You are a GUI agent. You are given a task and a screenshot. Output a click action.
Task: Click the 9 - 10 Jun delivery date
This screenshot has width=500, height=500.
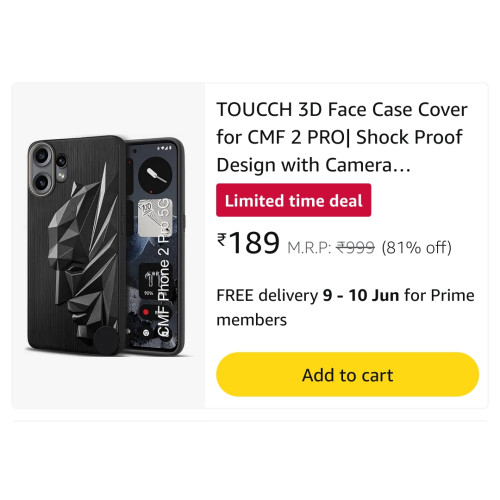point(361,296)
